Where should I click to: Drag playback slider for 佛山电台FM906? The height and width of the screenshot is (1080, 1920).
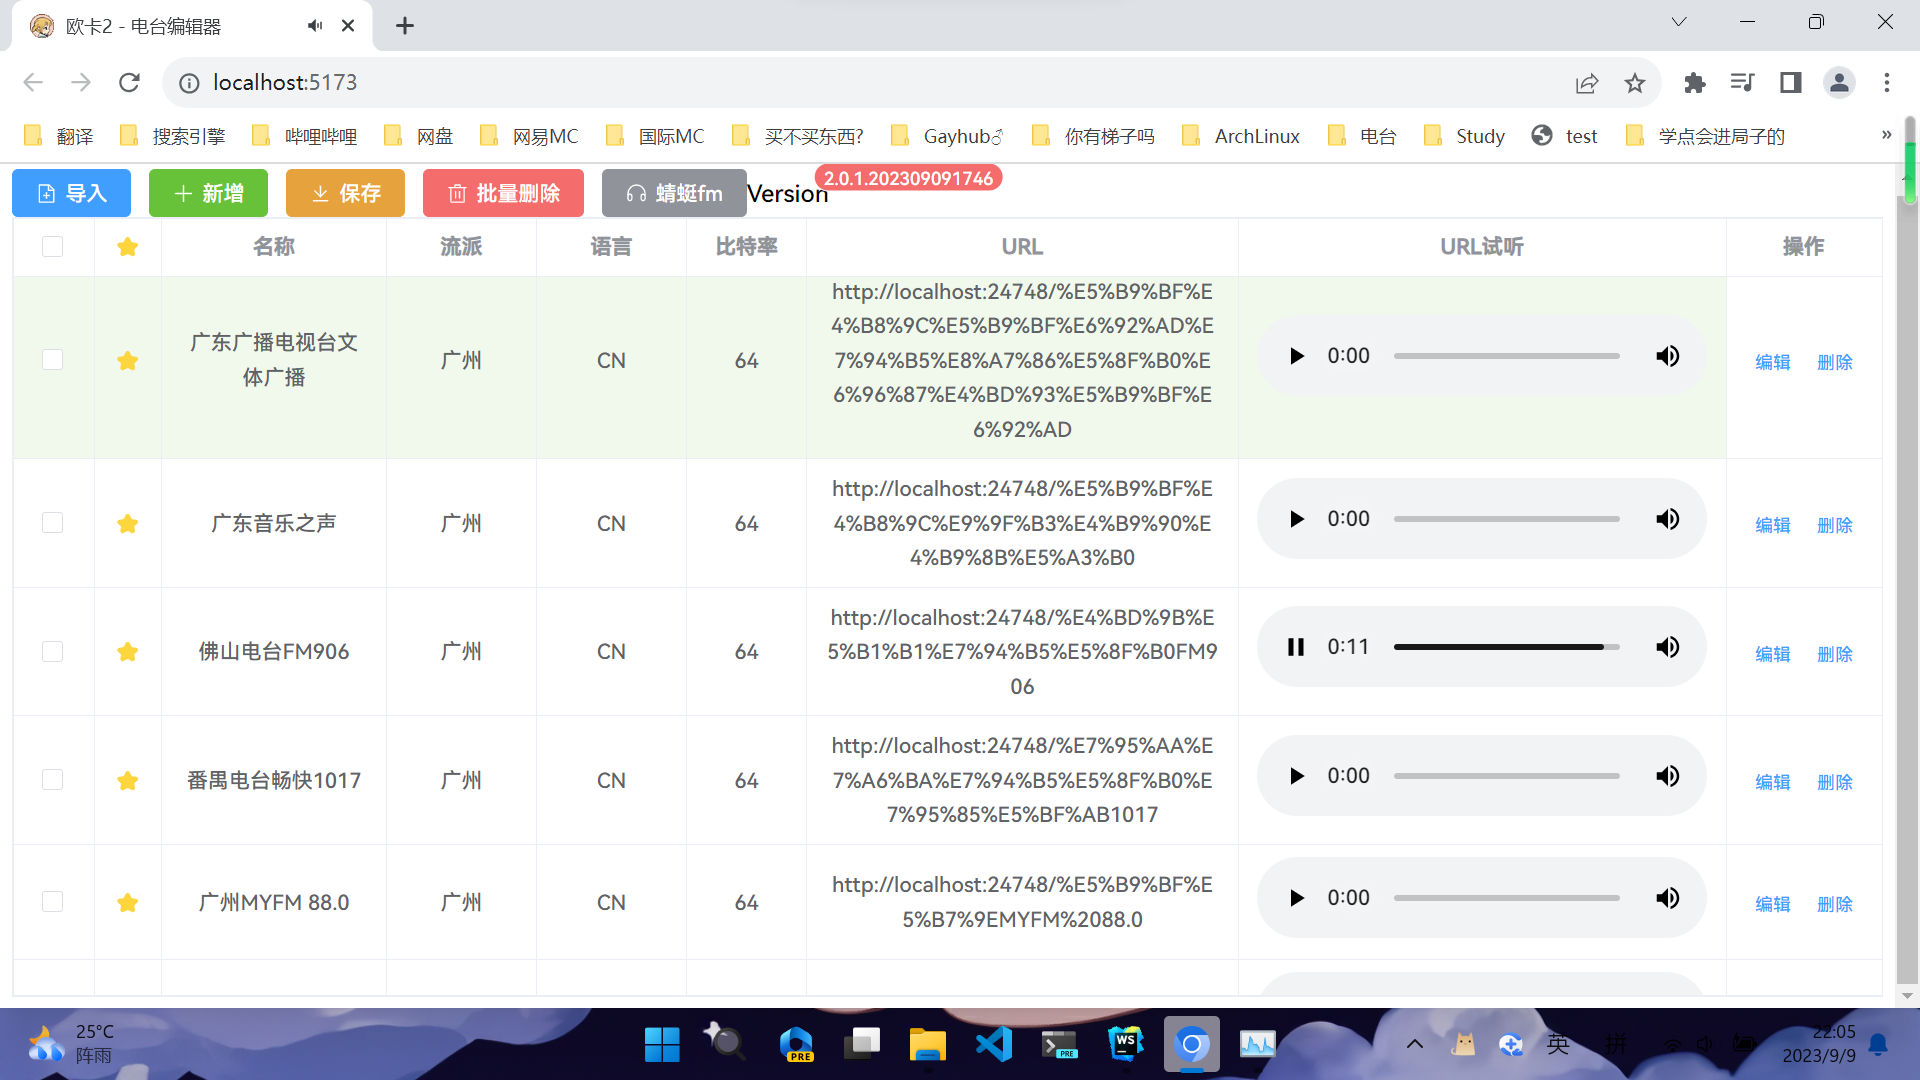[x=1505, y=645]
